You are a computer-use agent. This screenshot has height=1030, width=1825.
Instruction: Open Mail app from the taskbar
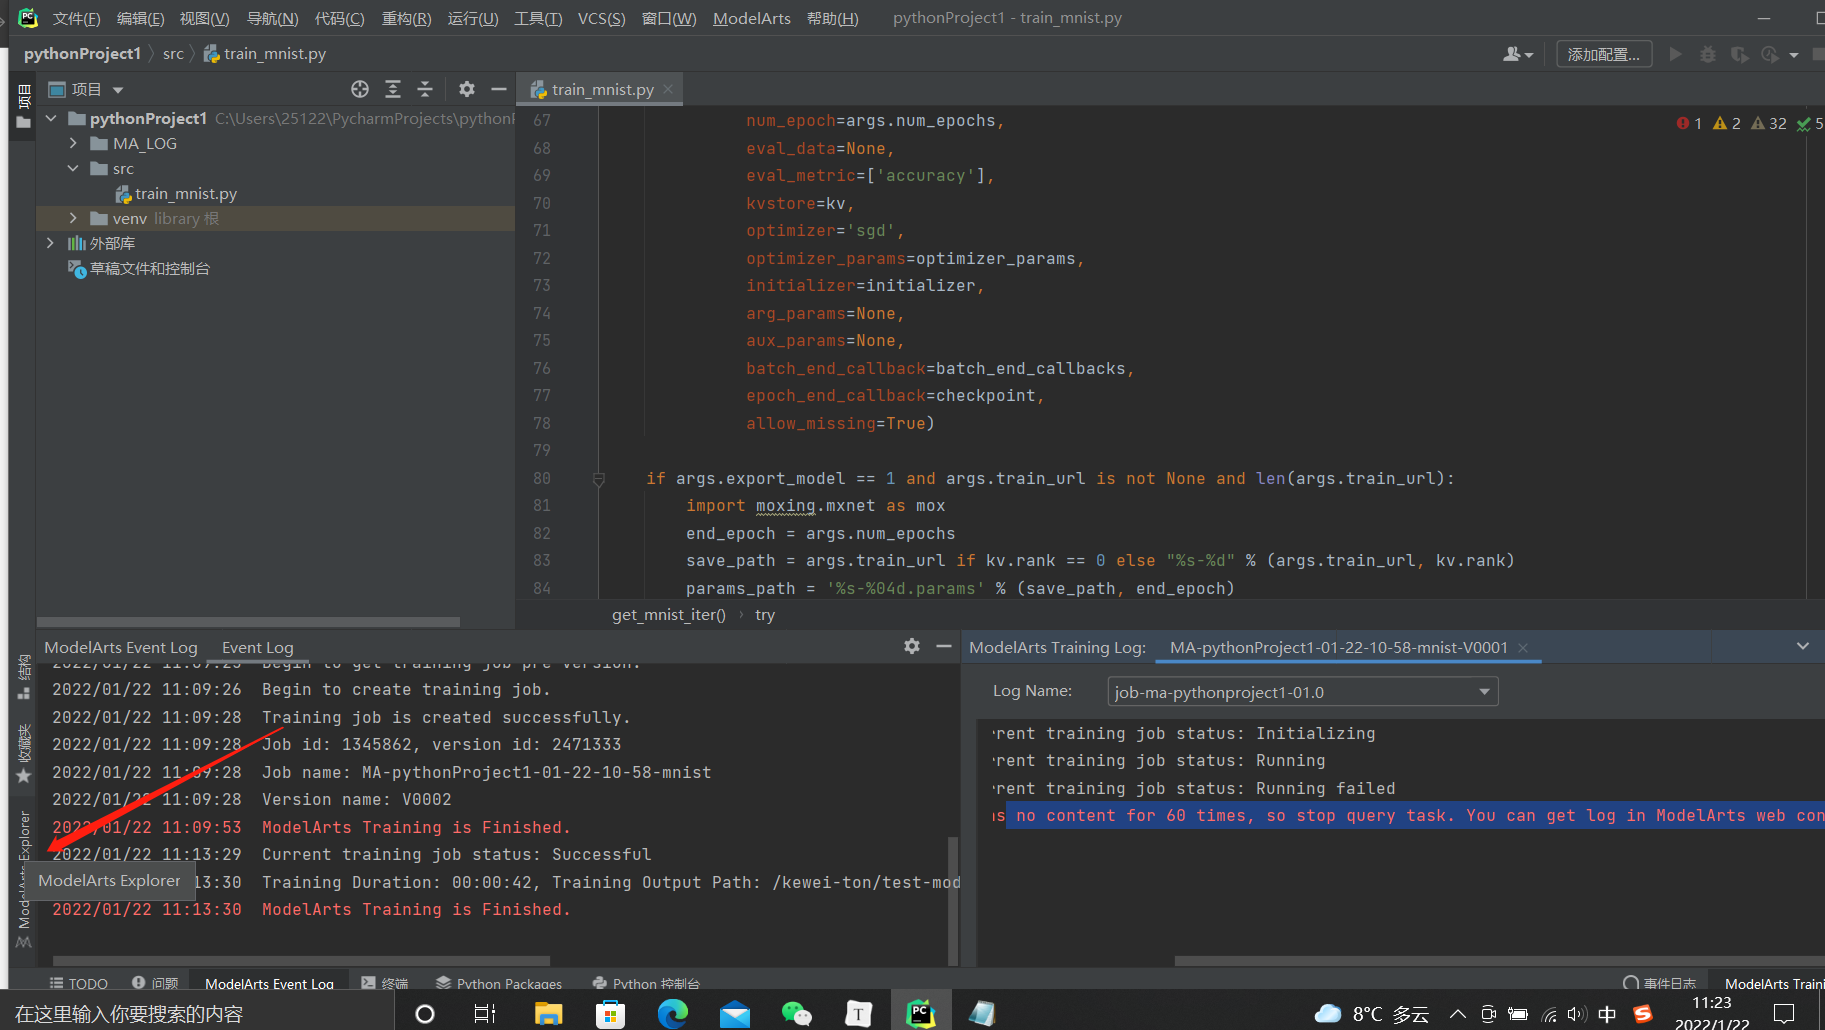(x=735, y=1013)
